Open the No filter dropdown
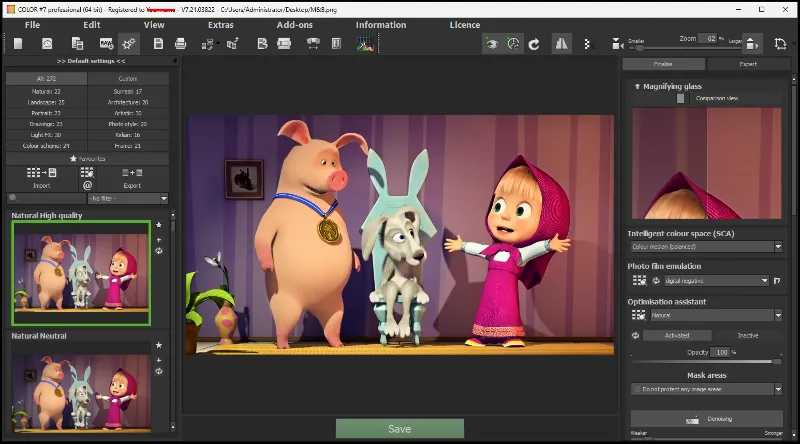 (128, 199)
